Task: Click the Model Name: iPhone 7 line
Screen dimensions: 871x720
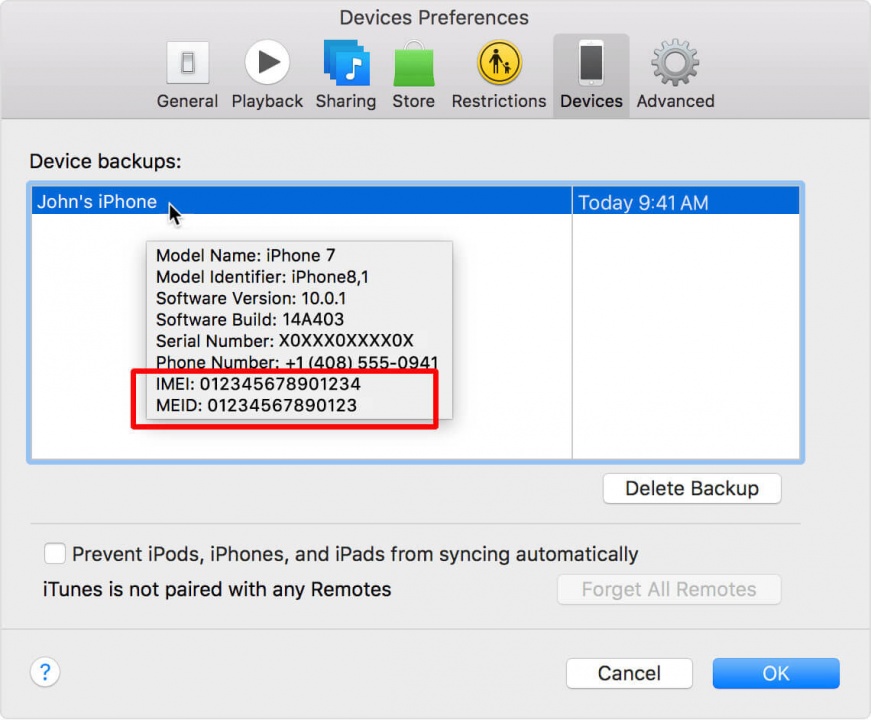Action: [x=246, y=255]
